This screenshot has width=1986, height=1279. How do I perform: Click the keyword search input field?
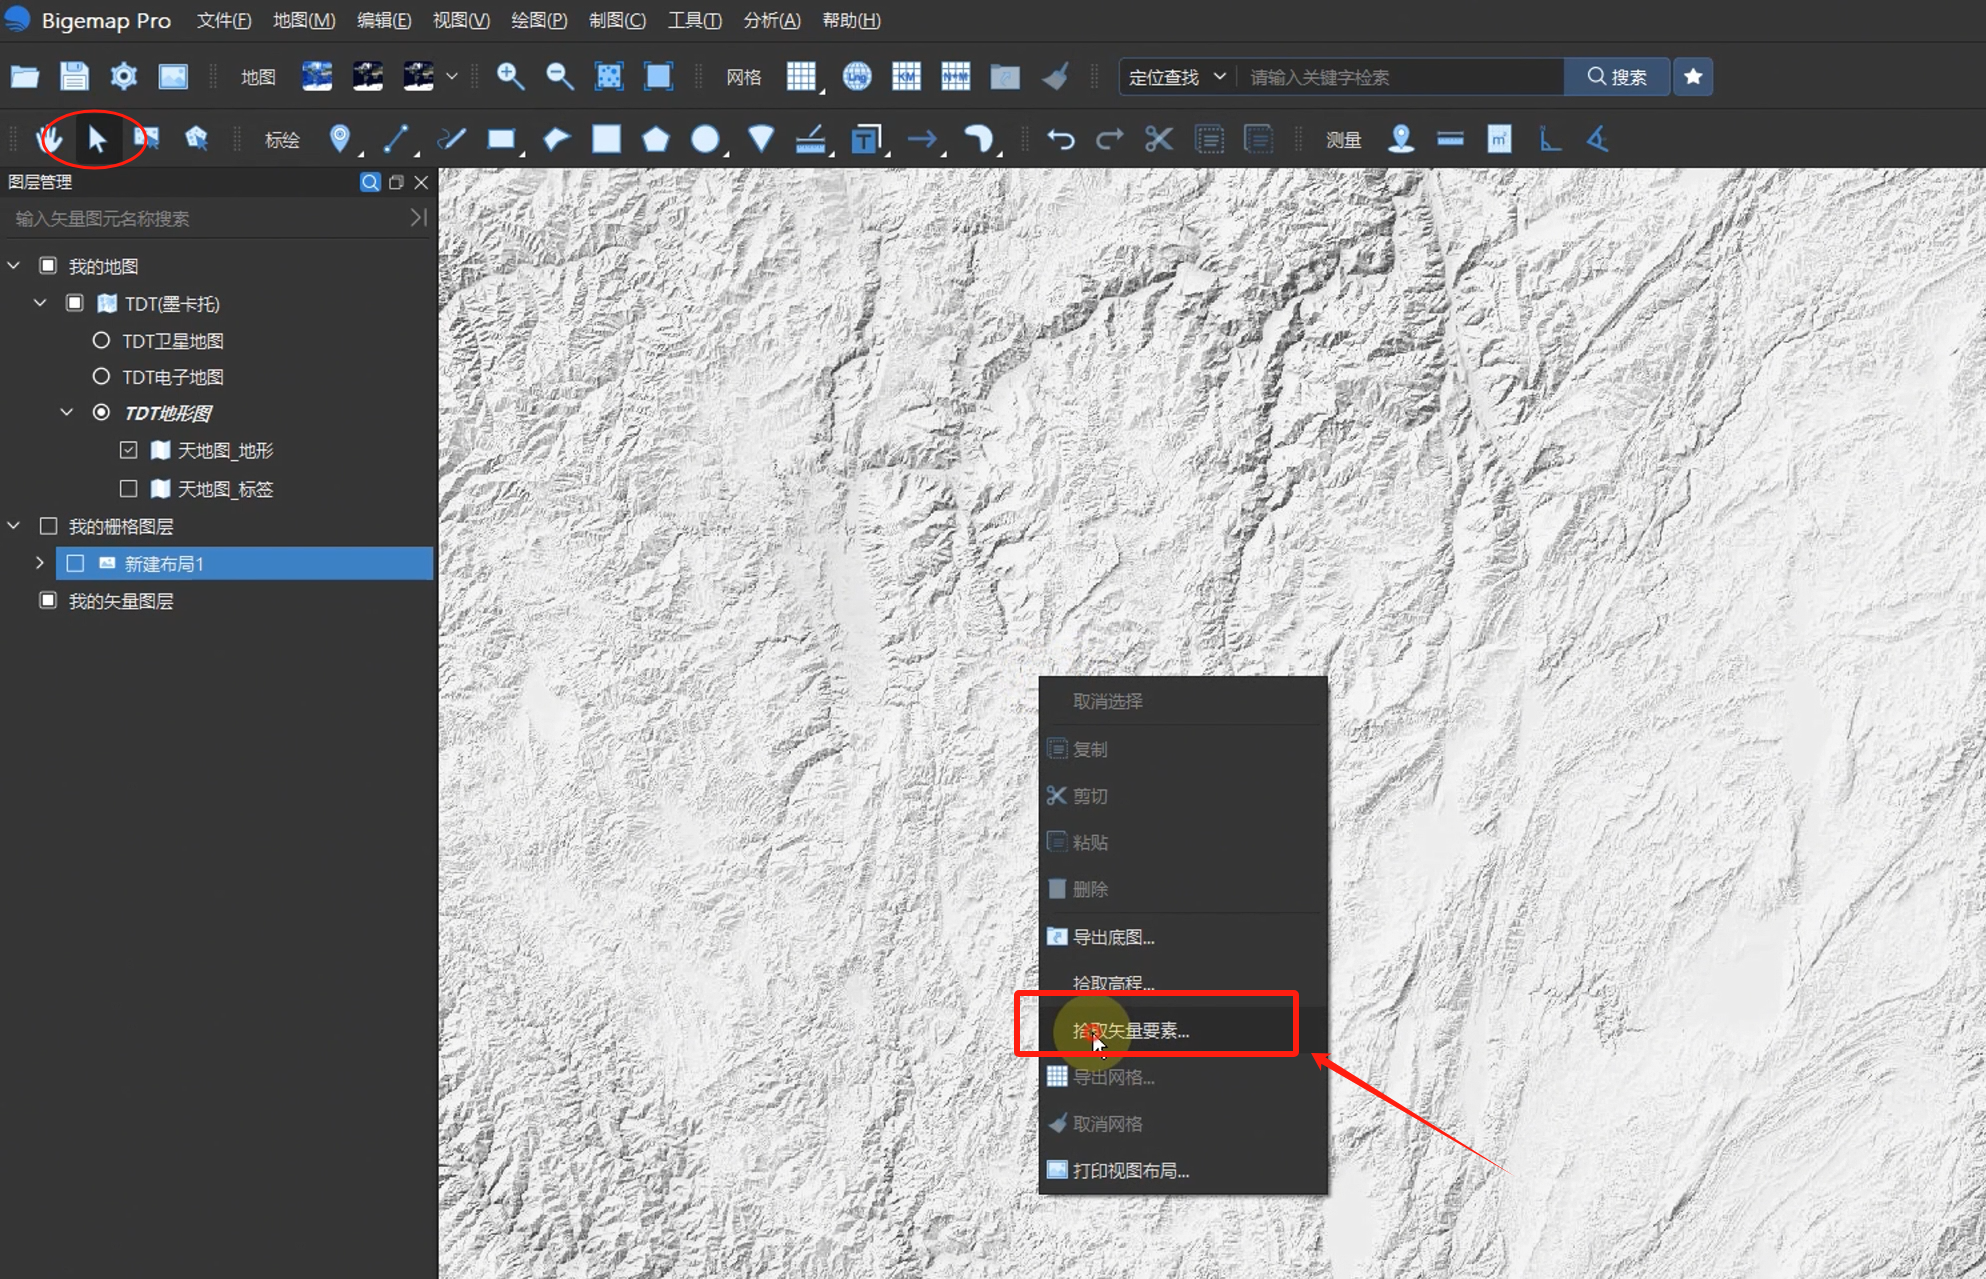[x=1400, y=77]
